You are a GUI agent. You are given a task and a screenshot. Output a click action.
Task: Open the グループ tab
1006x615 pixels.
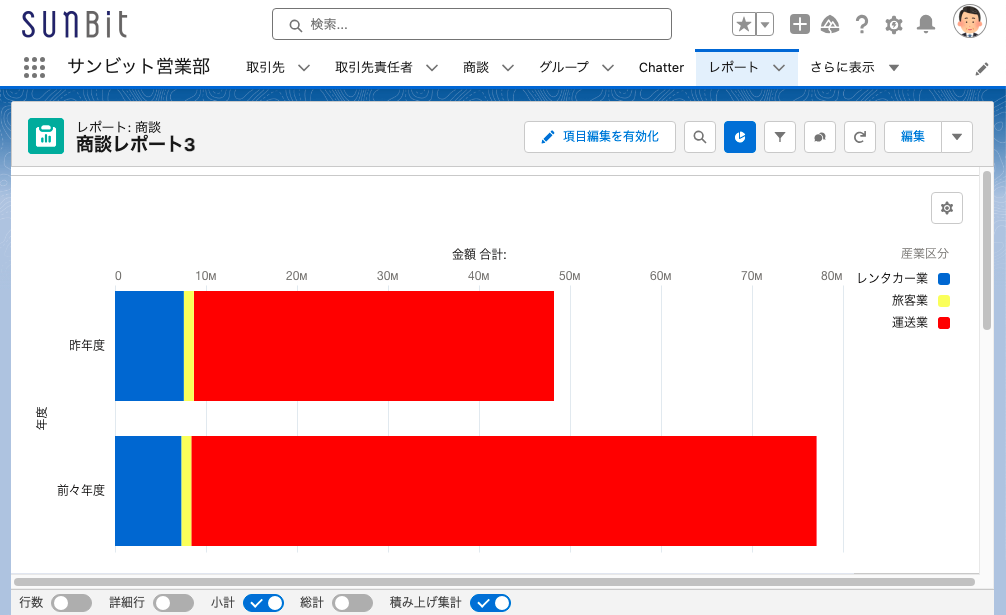[x=564, y=67]
